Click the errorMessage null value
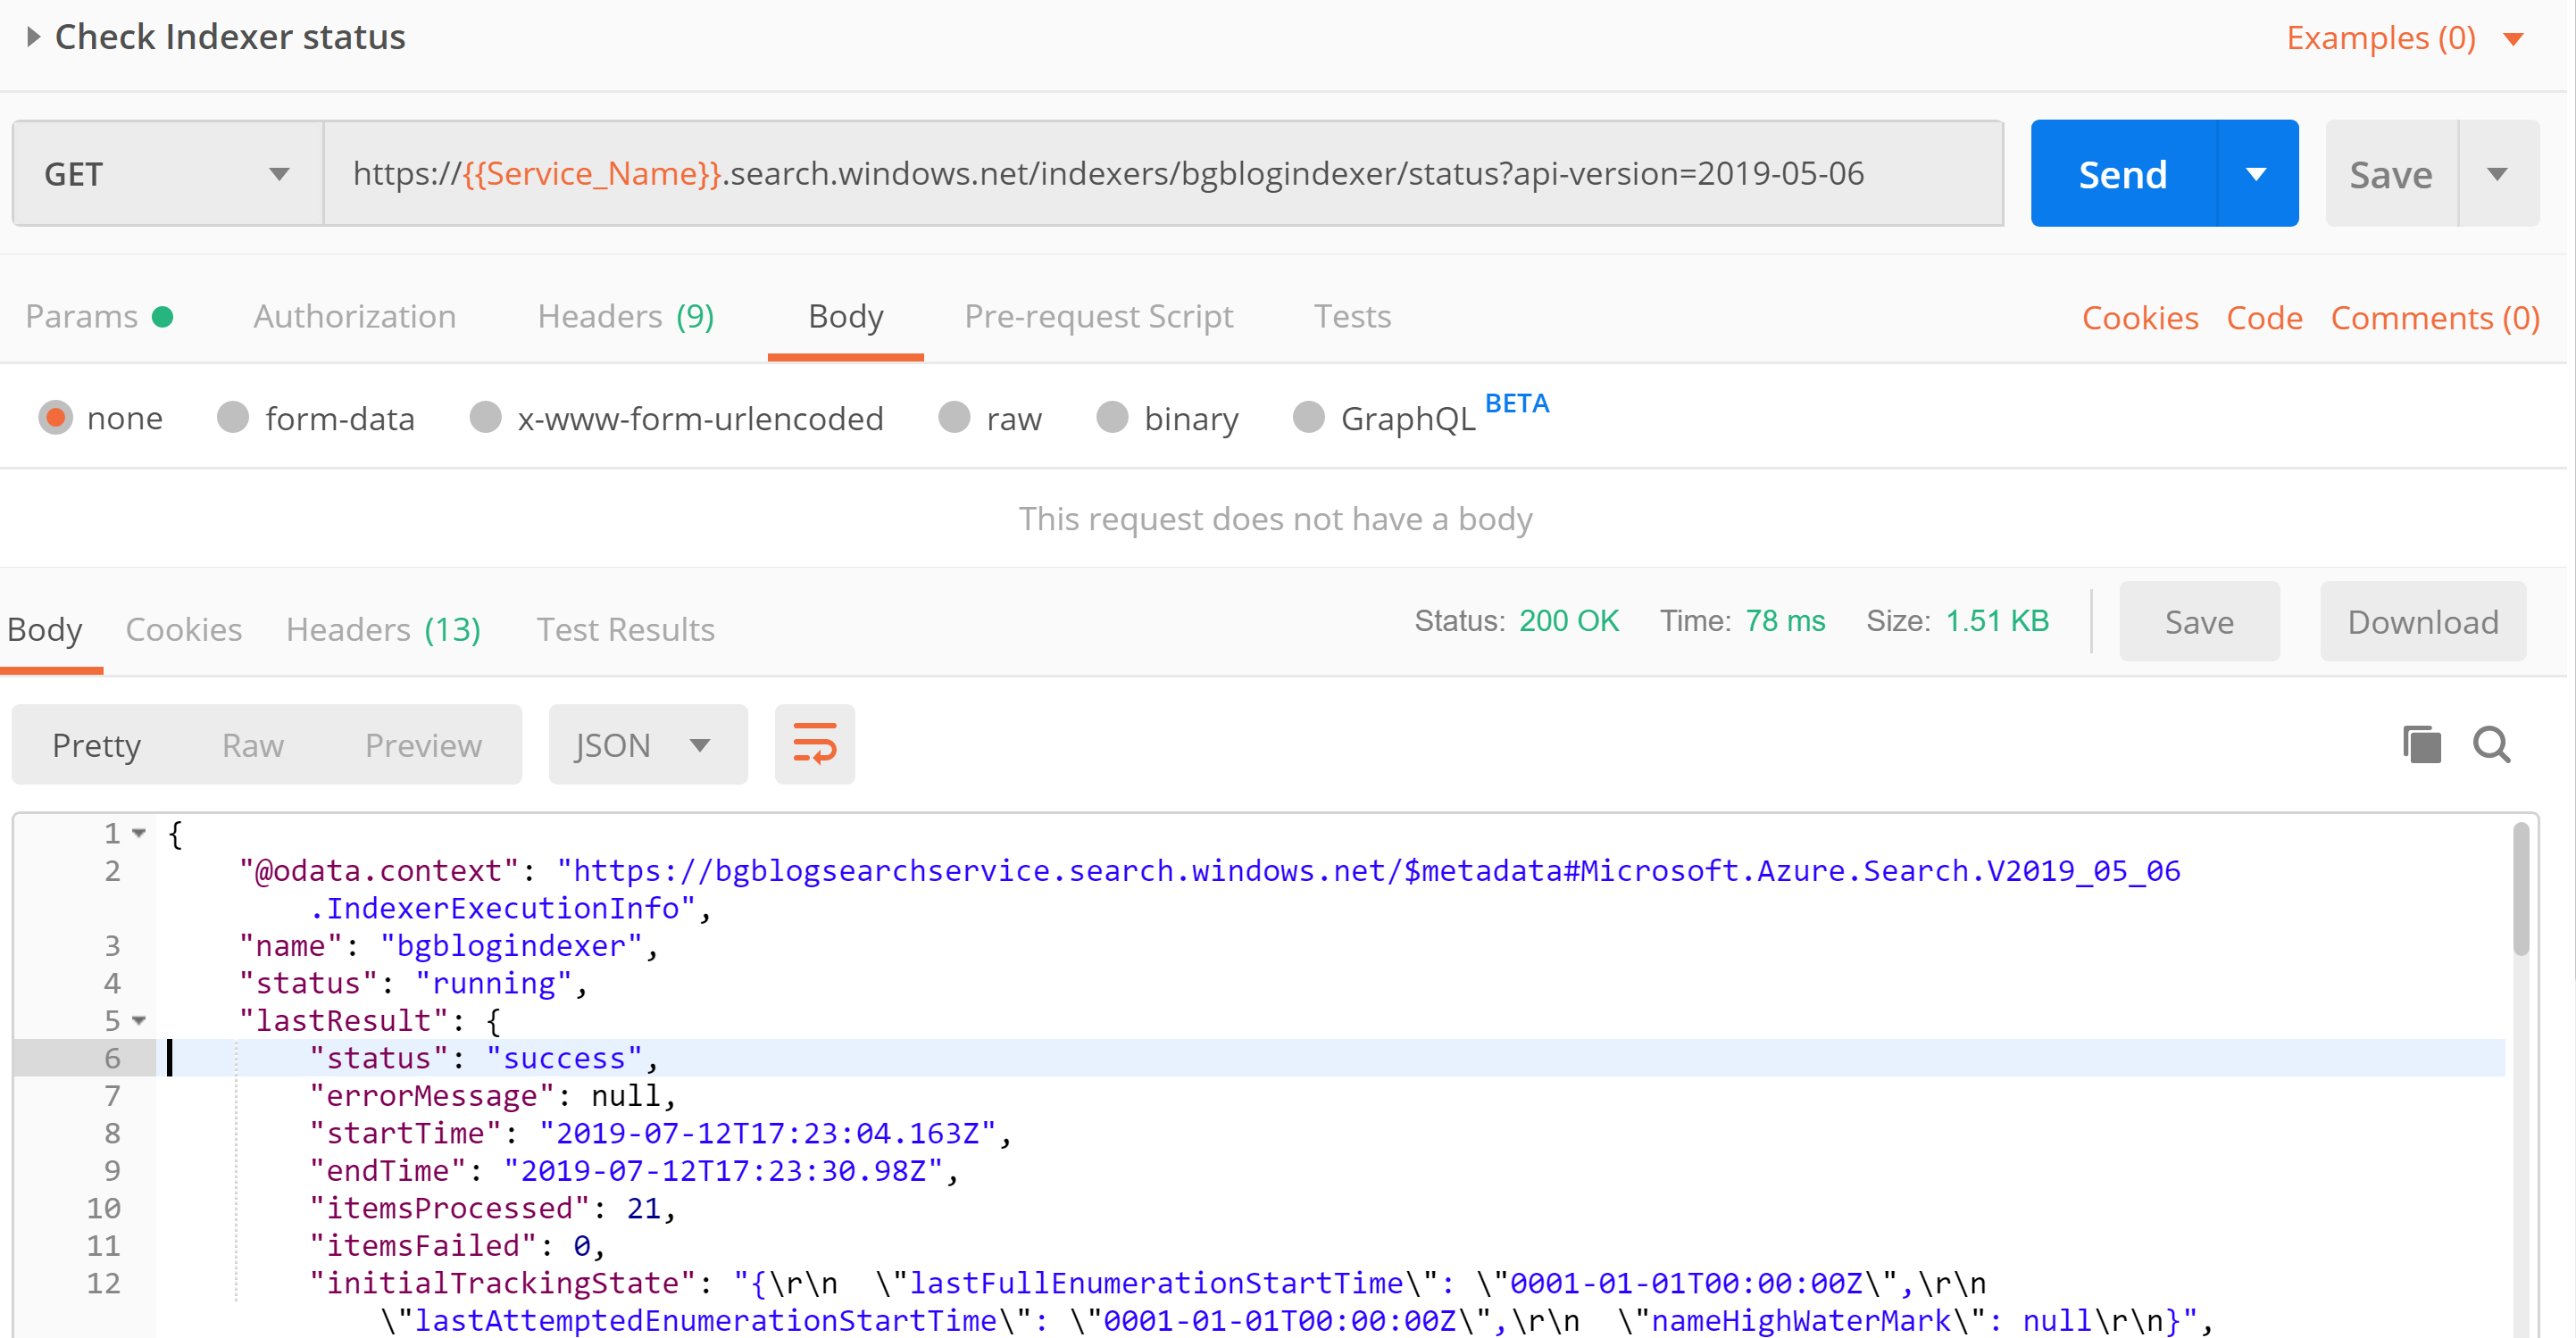 point(625,1096)
